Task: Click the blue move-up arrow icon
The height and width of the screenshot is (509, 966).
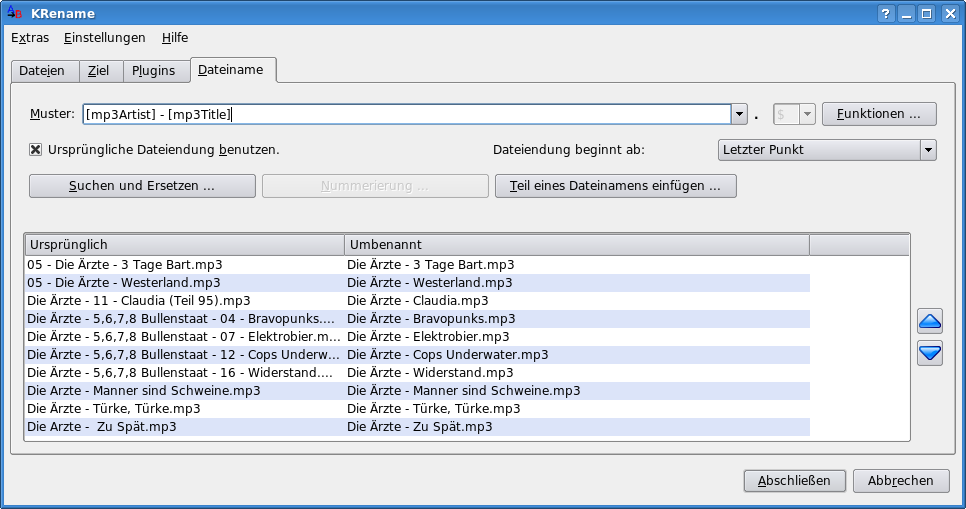Action: 929,321
